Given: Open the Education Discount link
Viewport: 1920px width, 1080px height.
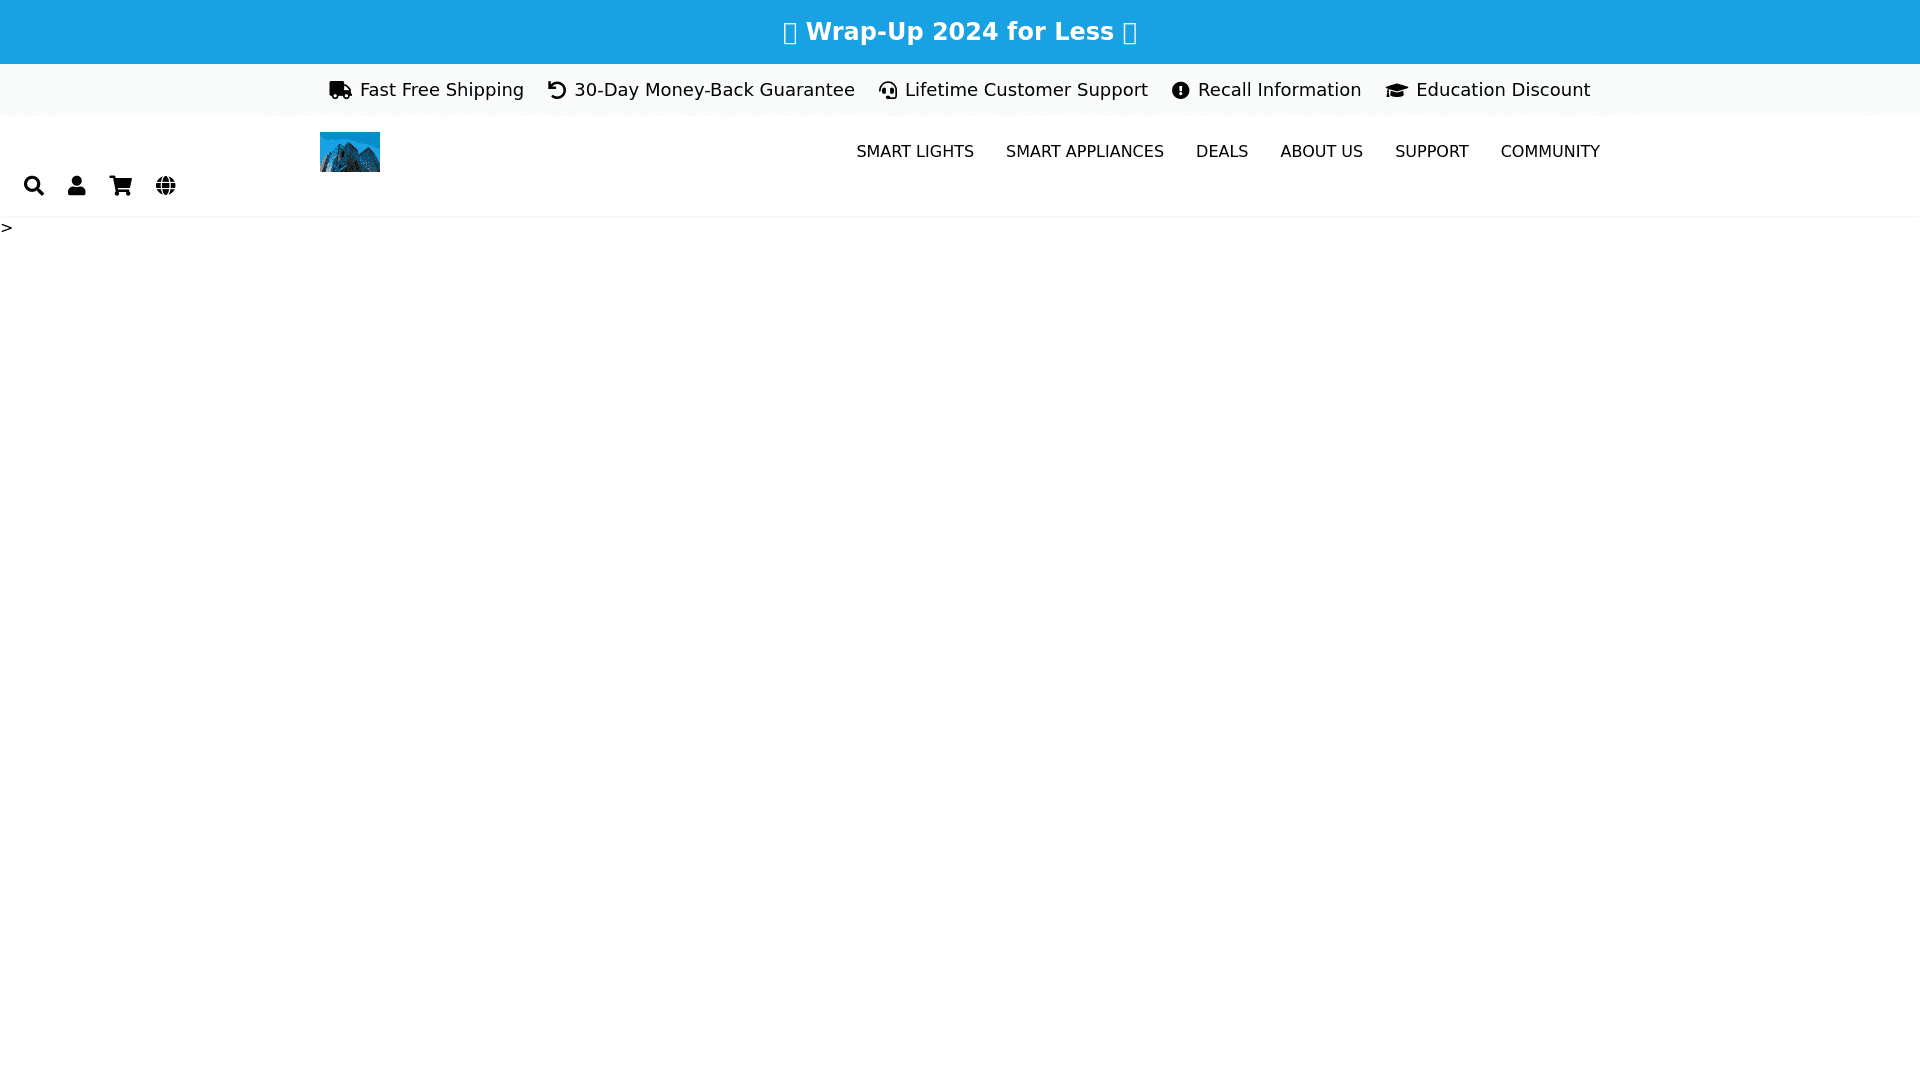Looking at the screenshot, I should click(x=1502, y=90).
